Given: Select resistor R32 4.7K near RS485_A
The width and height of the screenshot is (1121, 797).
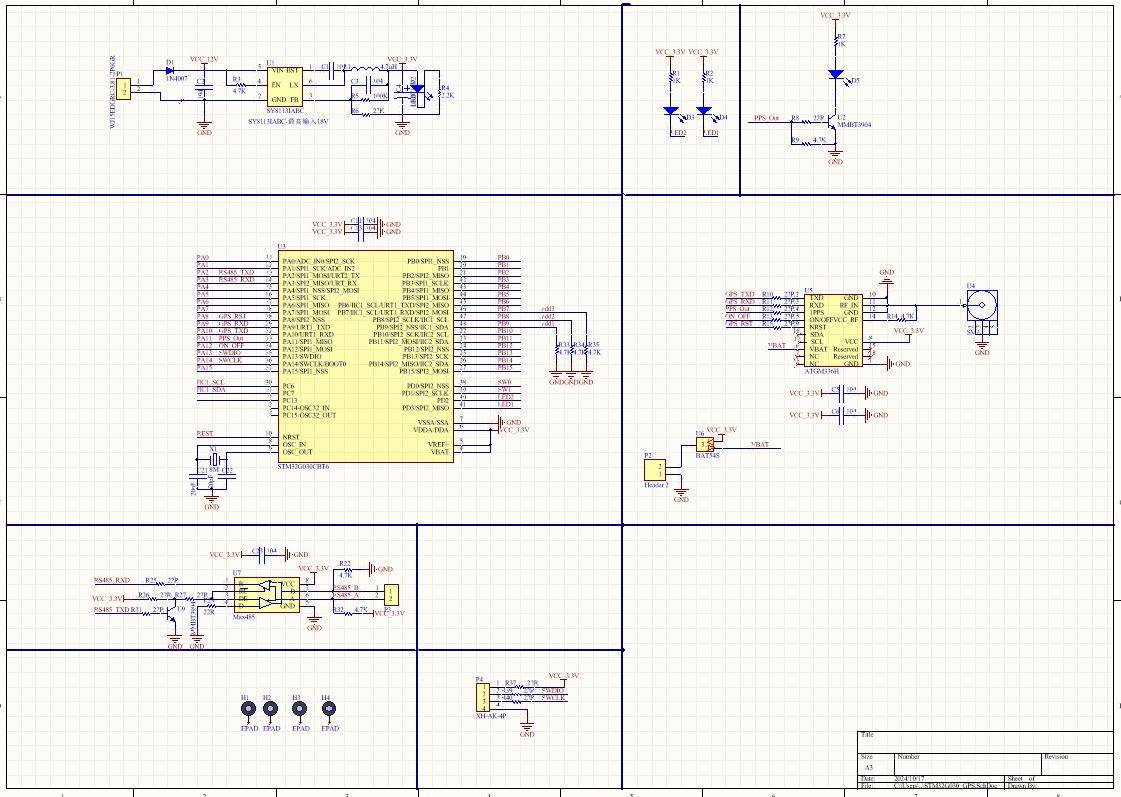Looking at the screenshot, I should 346,613.
